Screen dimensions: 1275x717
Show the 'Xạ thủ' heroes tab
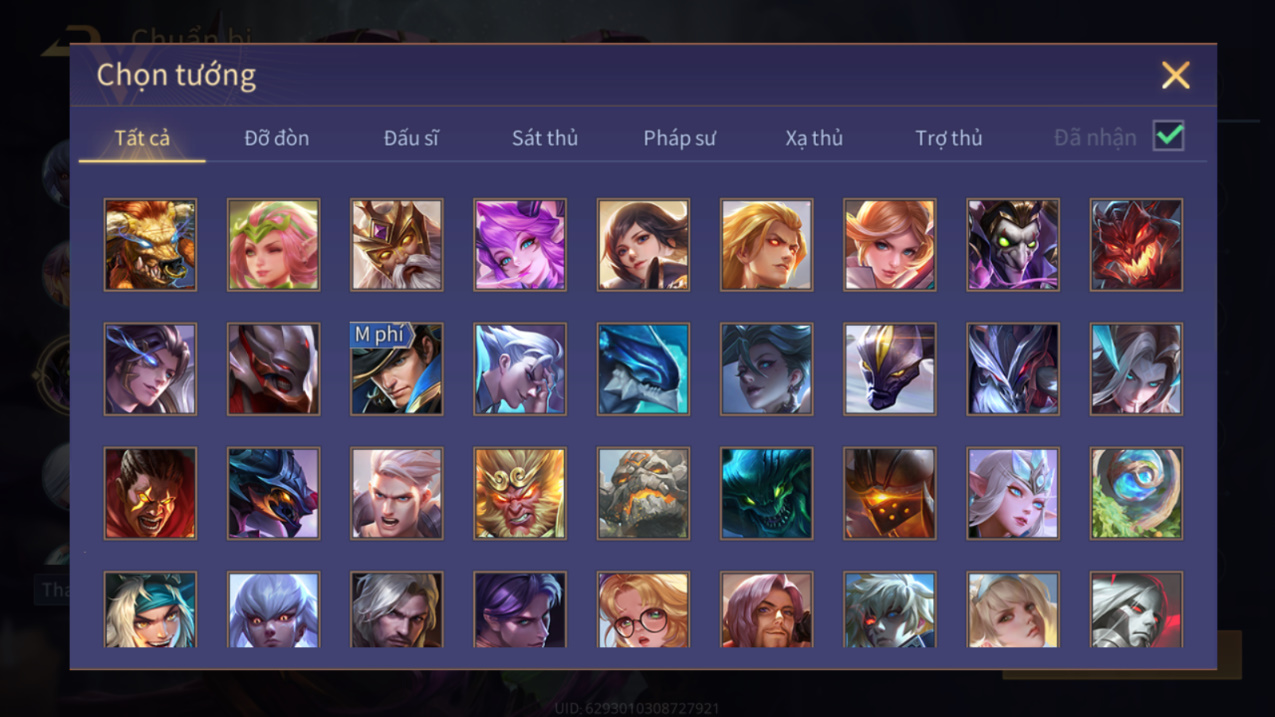814,138
